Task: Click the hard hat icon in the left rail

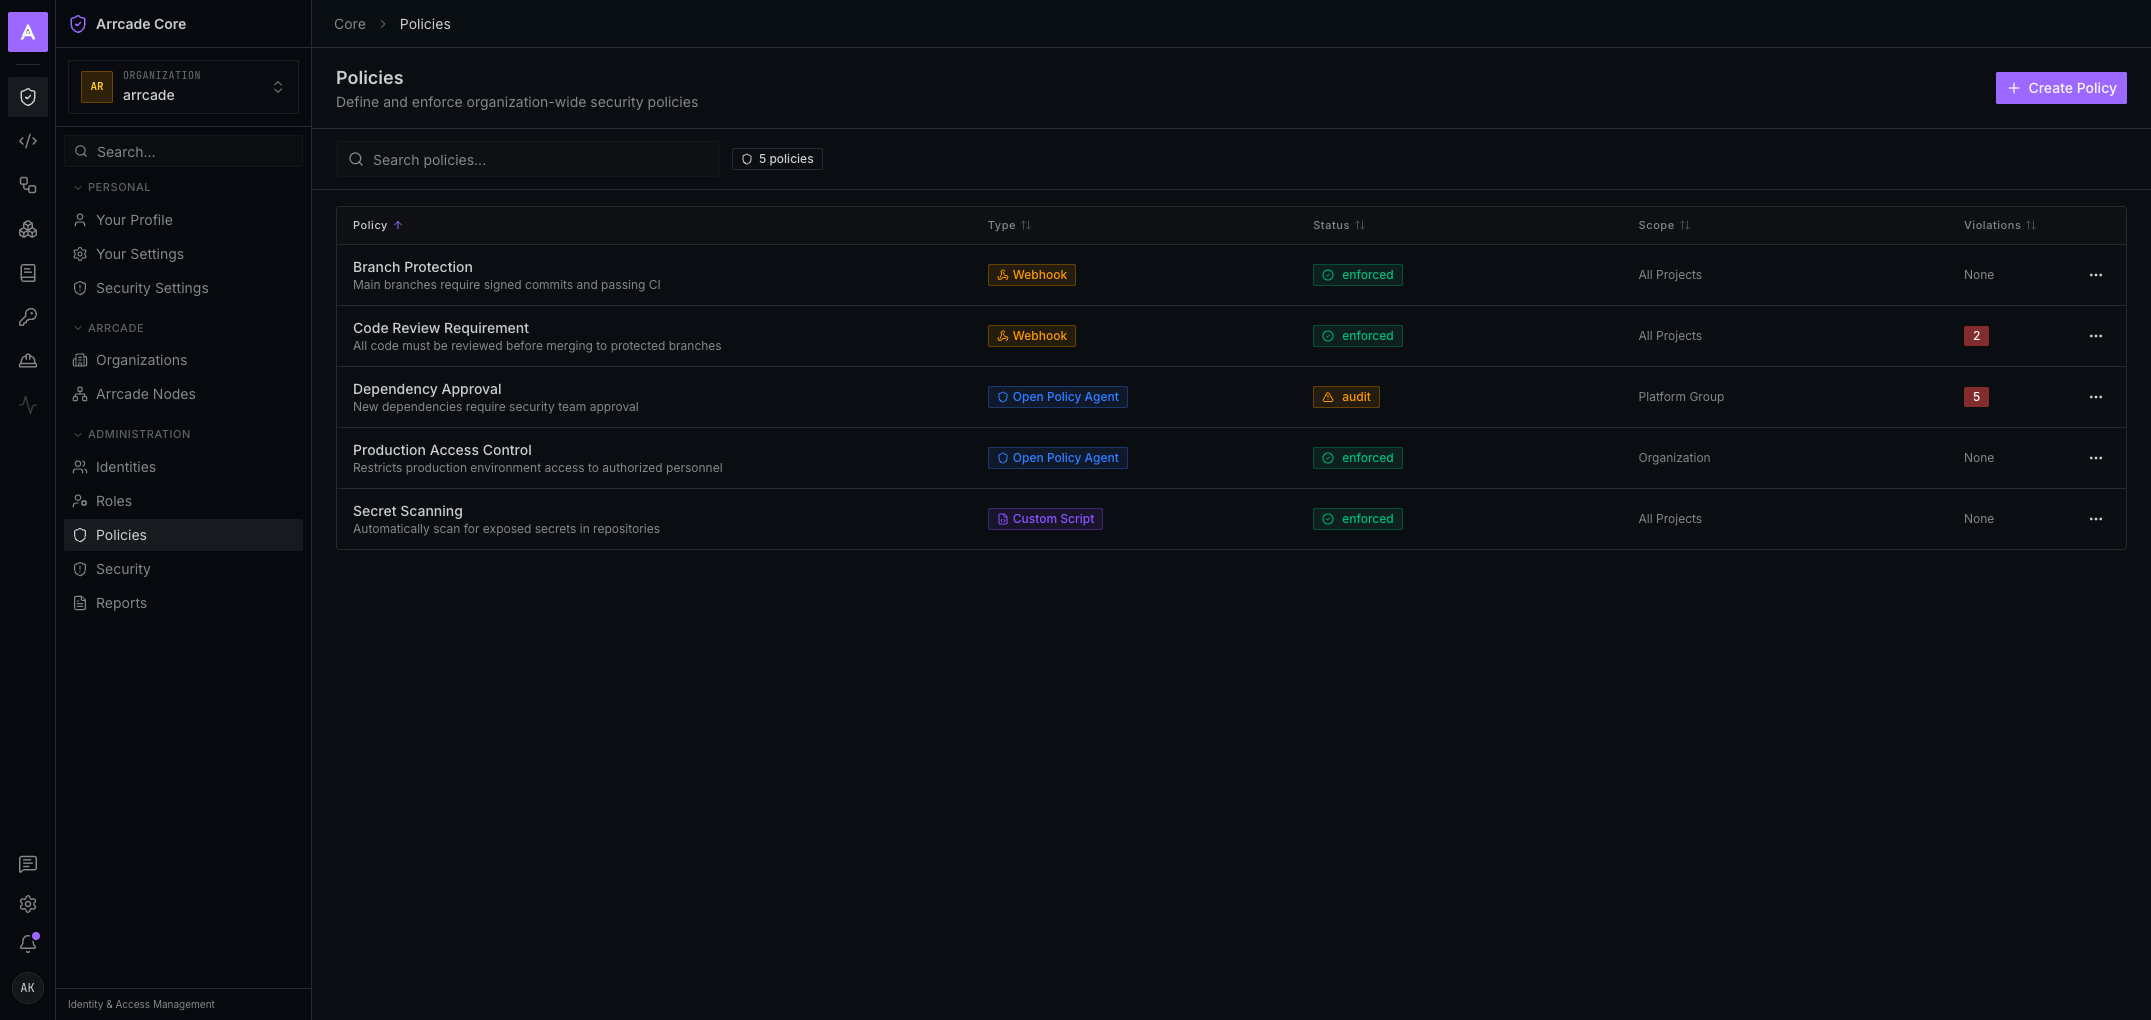Action: tap(28, 361)
